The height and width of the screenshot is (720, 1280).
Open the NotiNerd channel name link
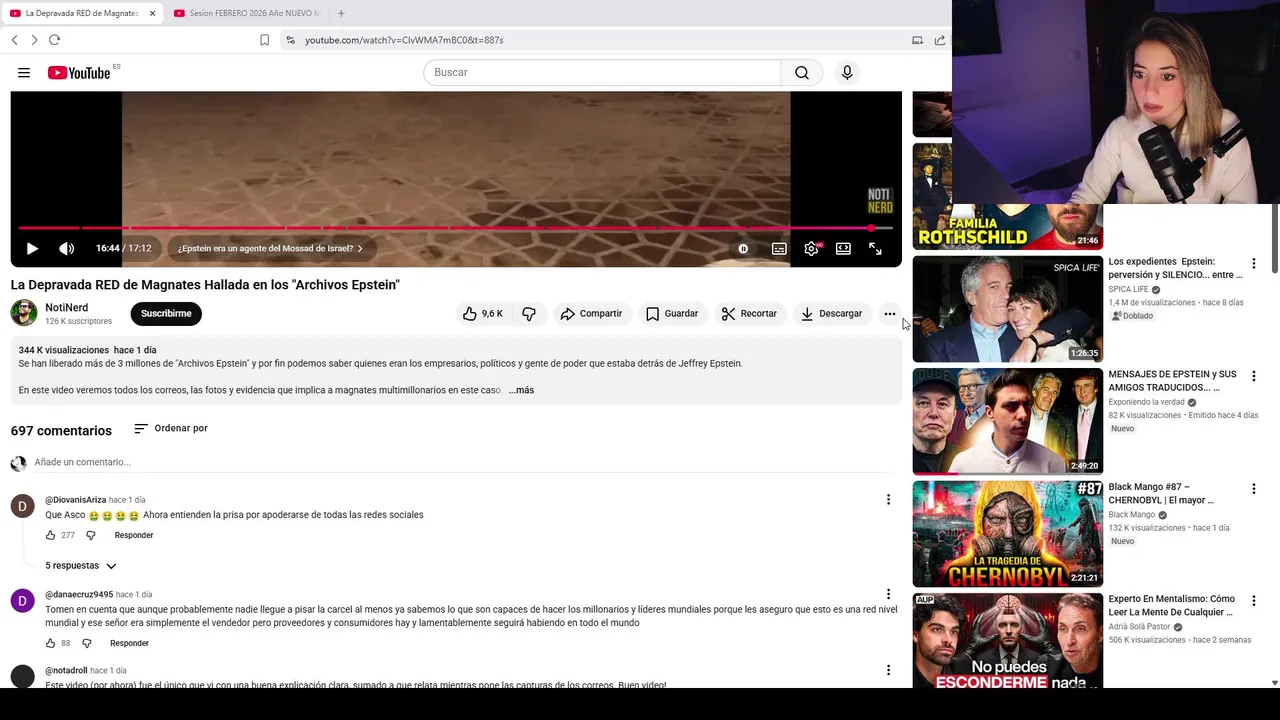[x=67, y=308]
